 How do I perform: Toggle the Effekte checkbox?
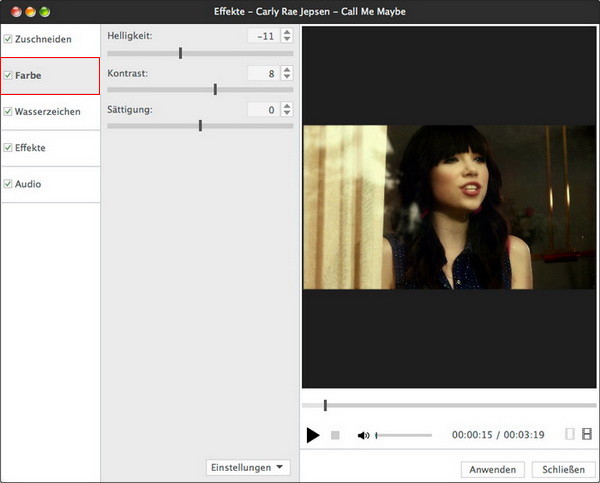click(8, 147)
